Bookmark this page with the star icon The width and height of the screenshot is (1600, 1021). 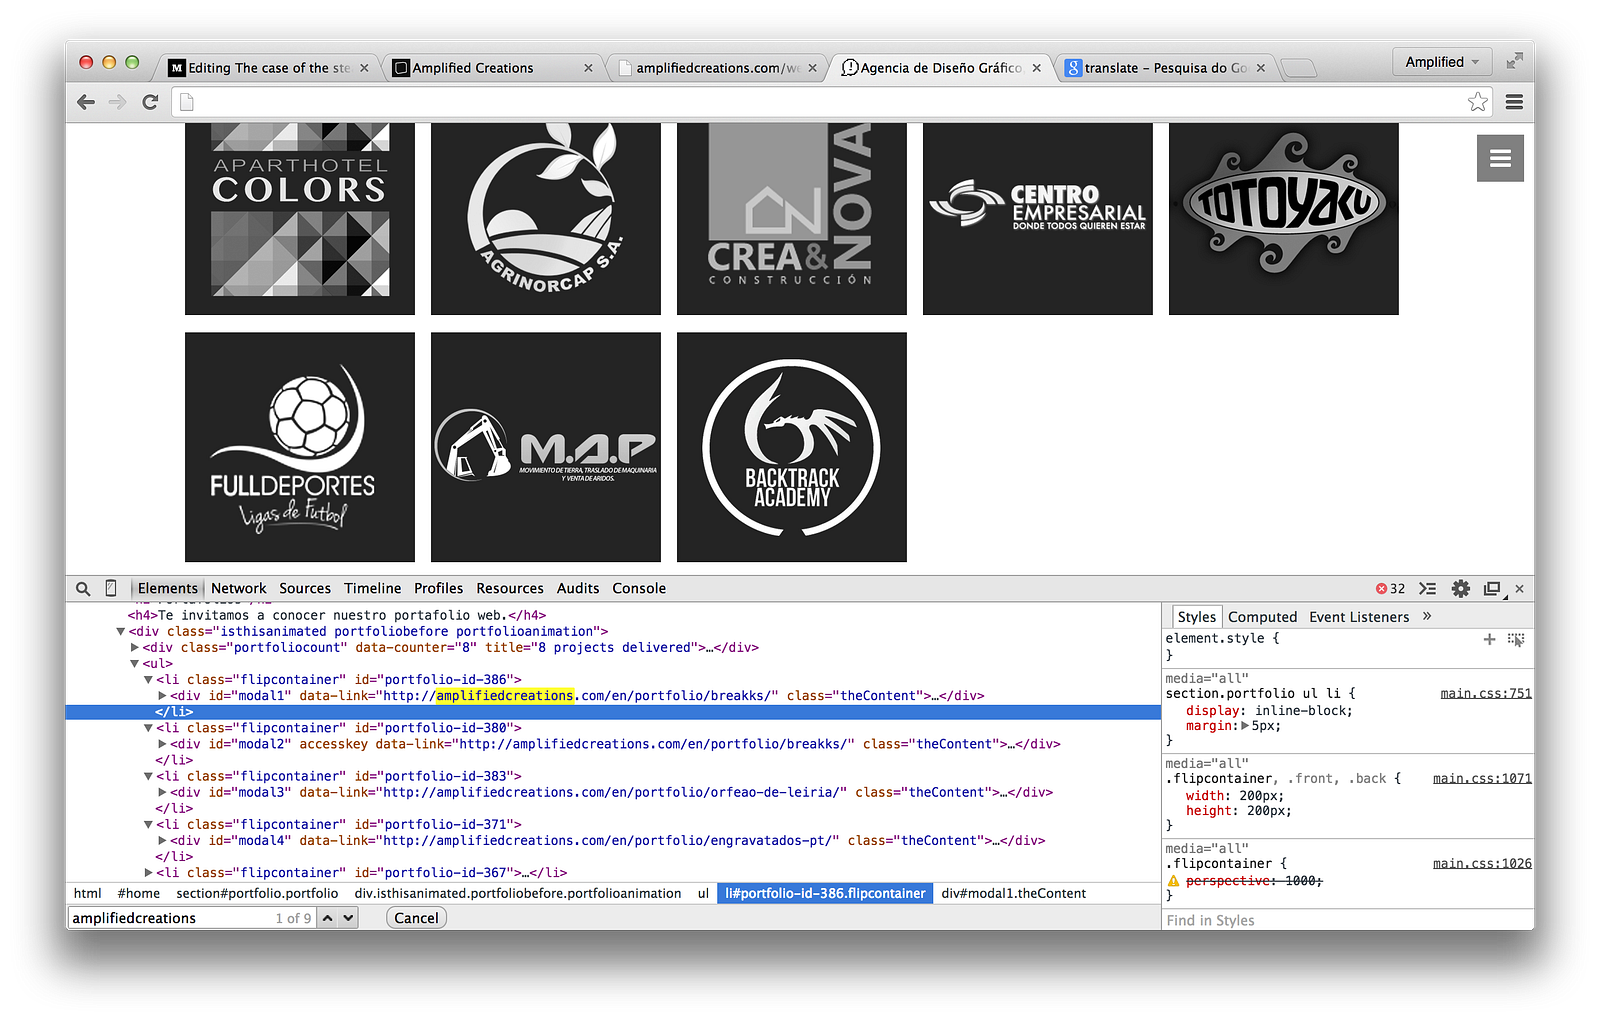click(1478, 102)
